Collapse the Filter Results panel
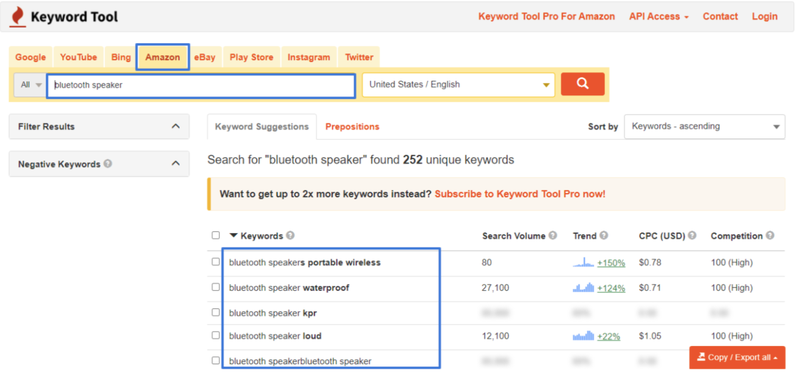Image resolution: width=800 pixels, height=372 pixels. point(176,126)
